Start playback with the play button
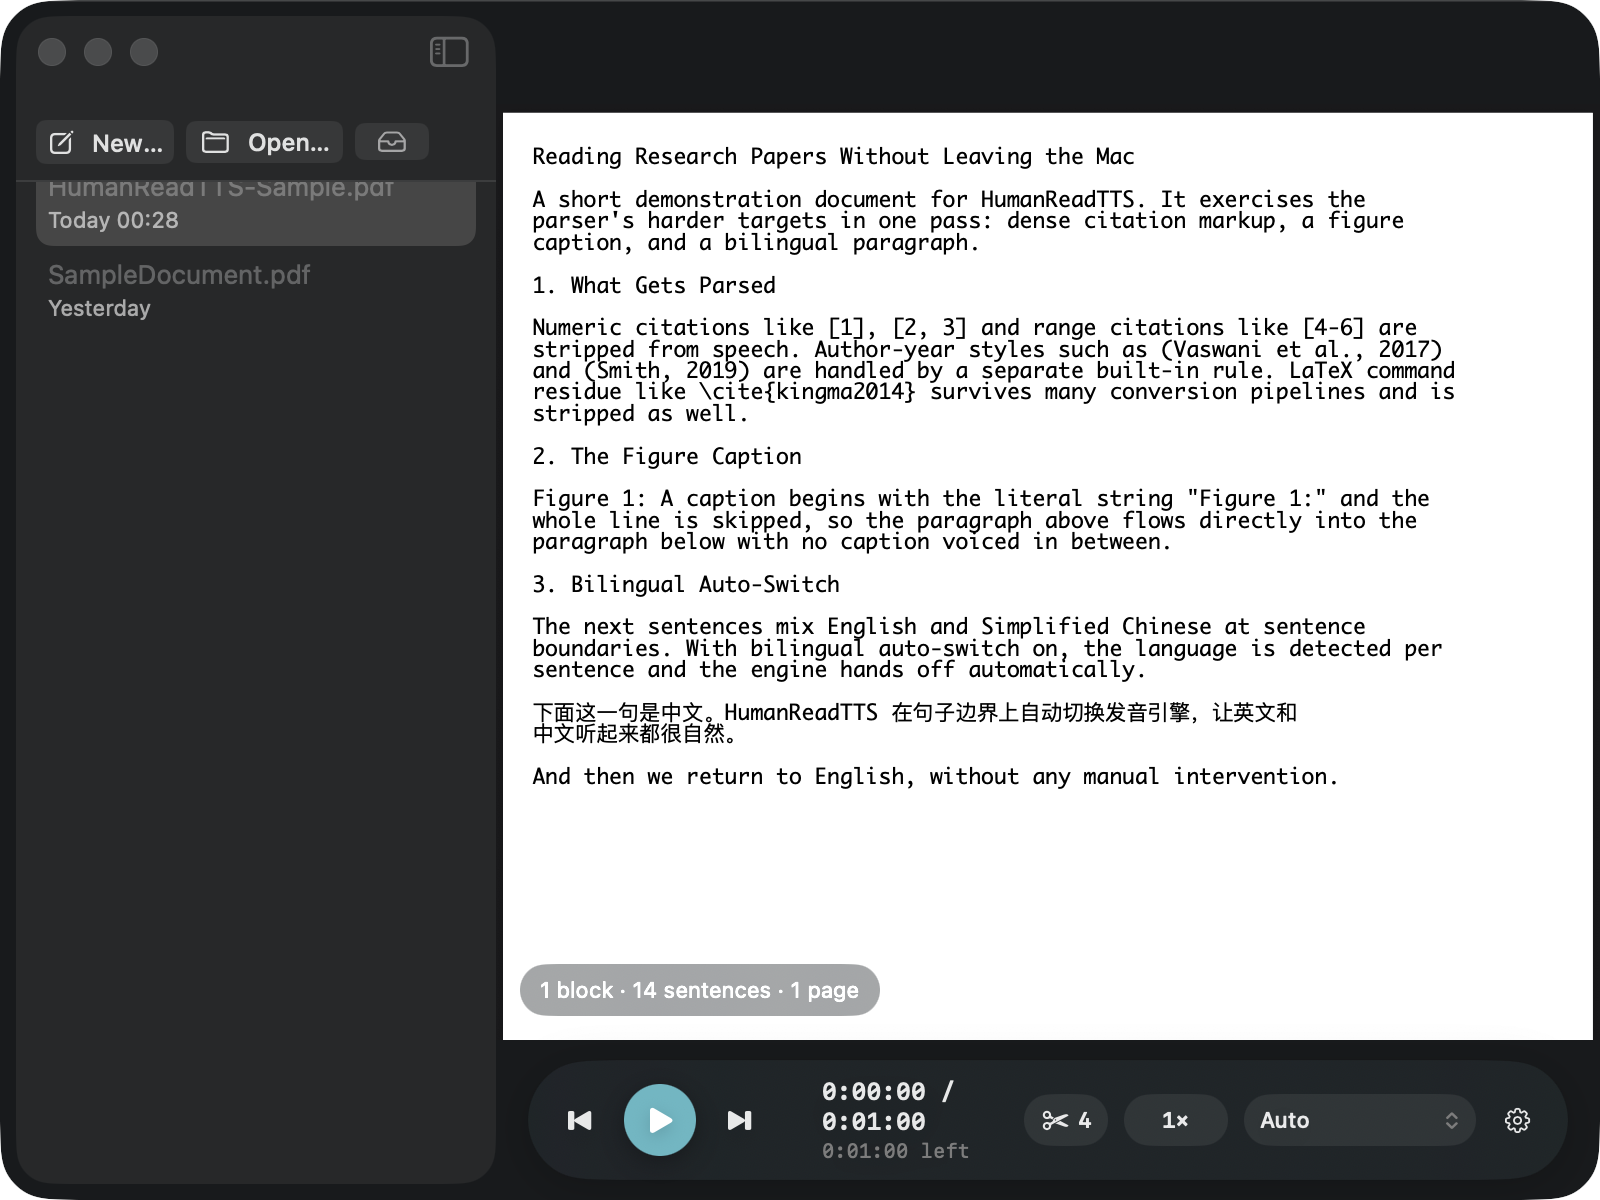 660,1120
